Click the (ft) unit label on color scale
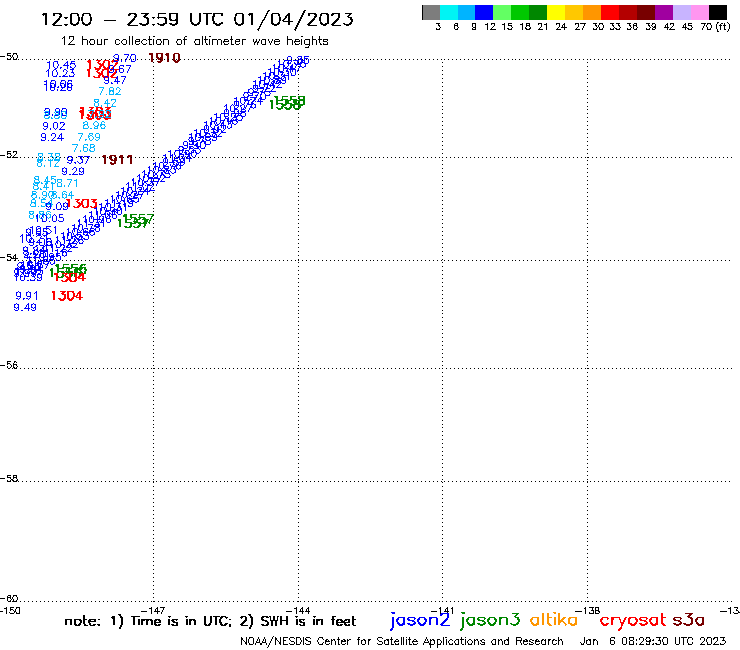 point(723,26)
